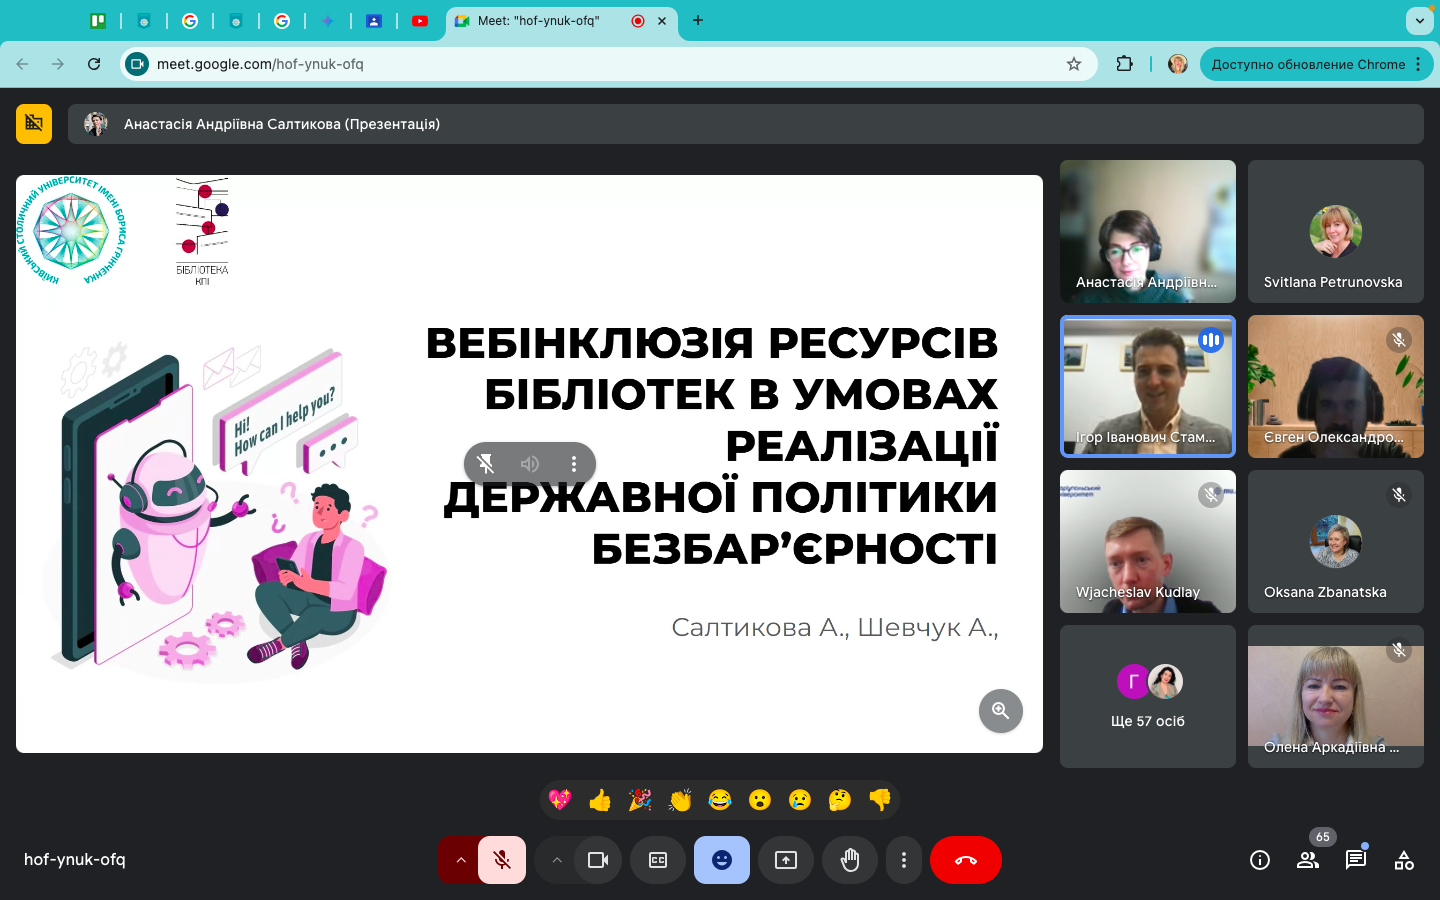Open the "Ще 57 осіб" participants tile

[1147, 696]
